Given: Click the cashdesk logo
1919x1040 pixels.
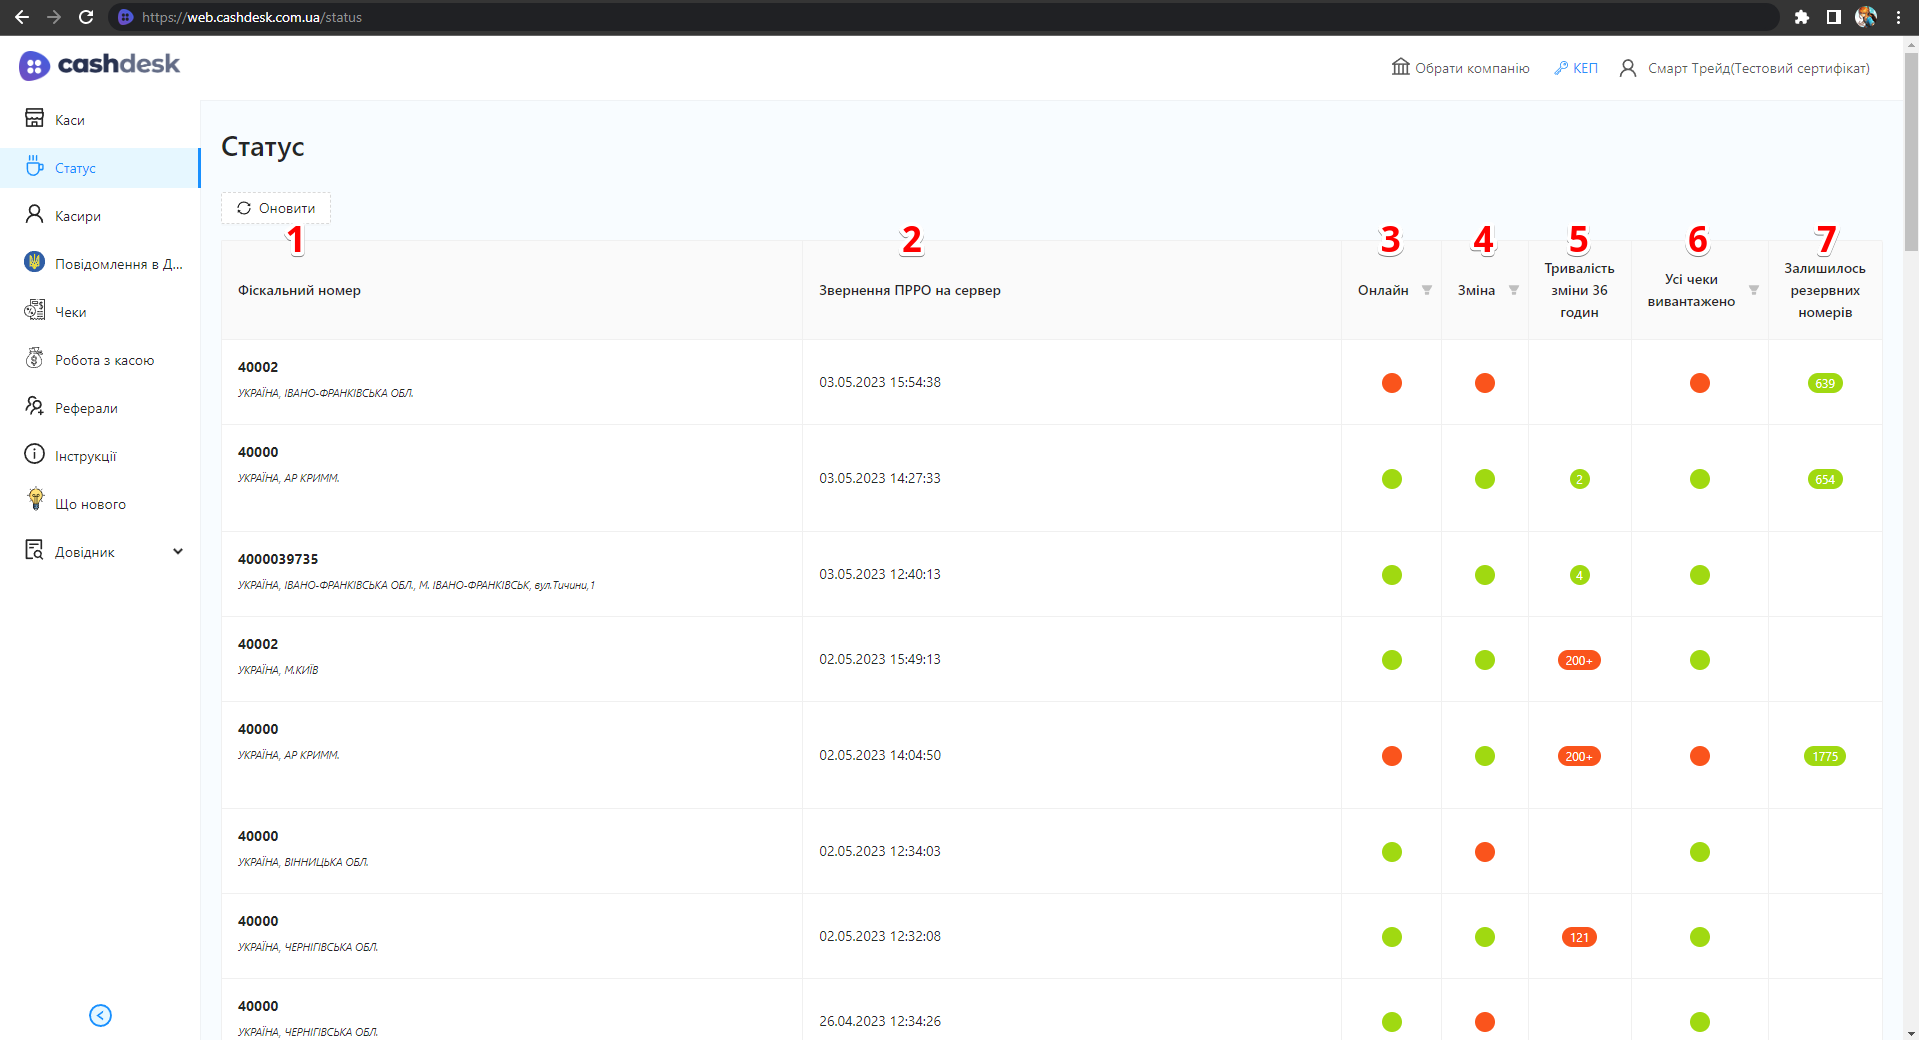Looking at the screenshot, I should pyautogui.click(x=99, y=65).
